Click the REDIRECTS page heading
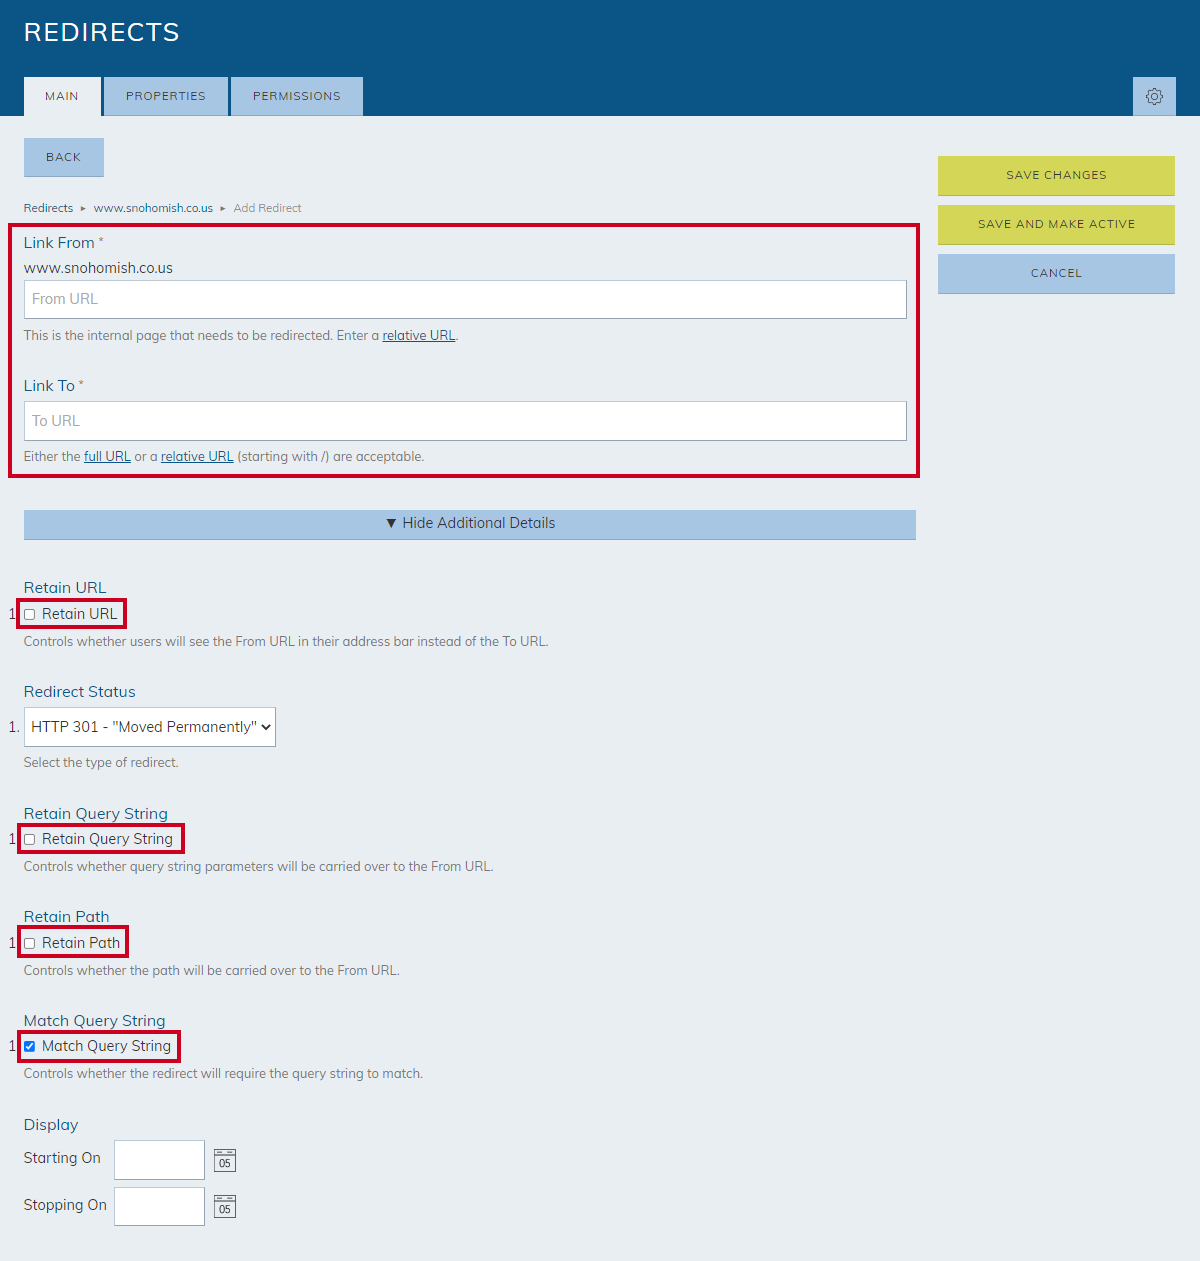Image resolution: width=1200 pixels, height=1261 pixels. pyautogui.click(x=102, y=32)
